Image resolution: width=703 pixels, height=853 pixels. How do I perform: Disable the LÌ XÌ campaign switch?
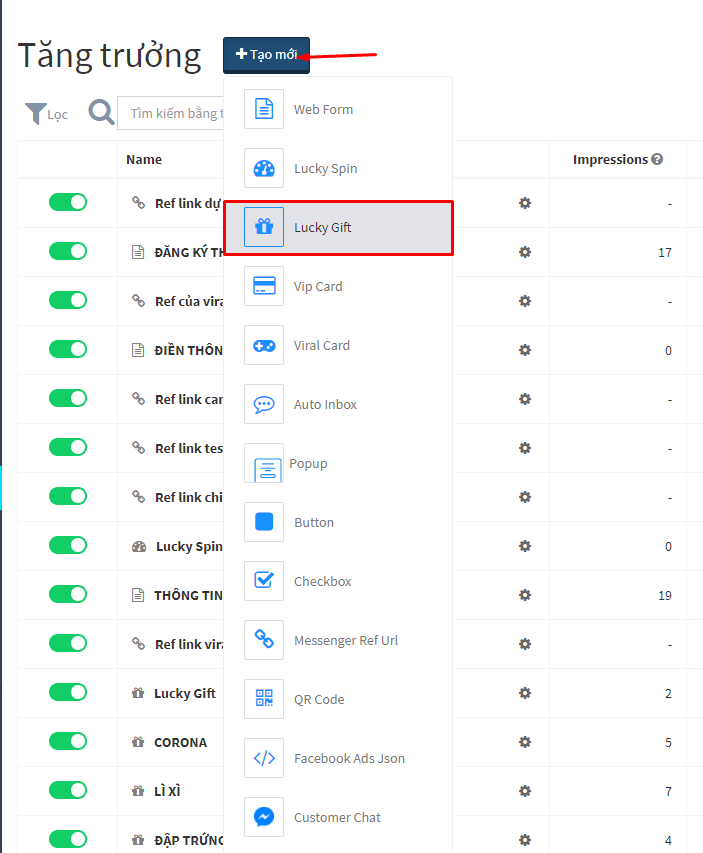tap(68, 790)
